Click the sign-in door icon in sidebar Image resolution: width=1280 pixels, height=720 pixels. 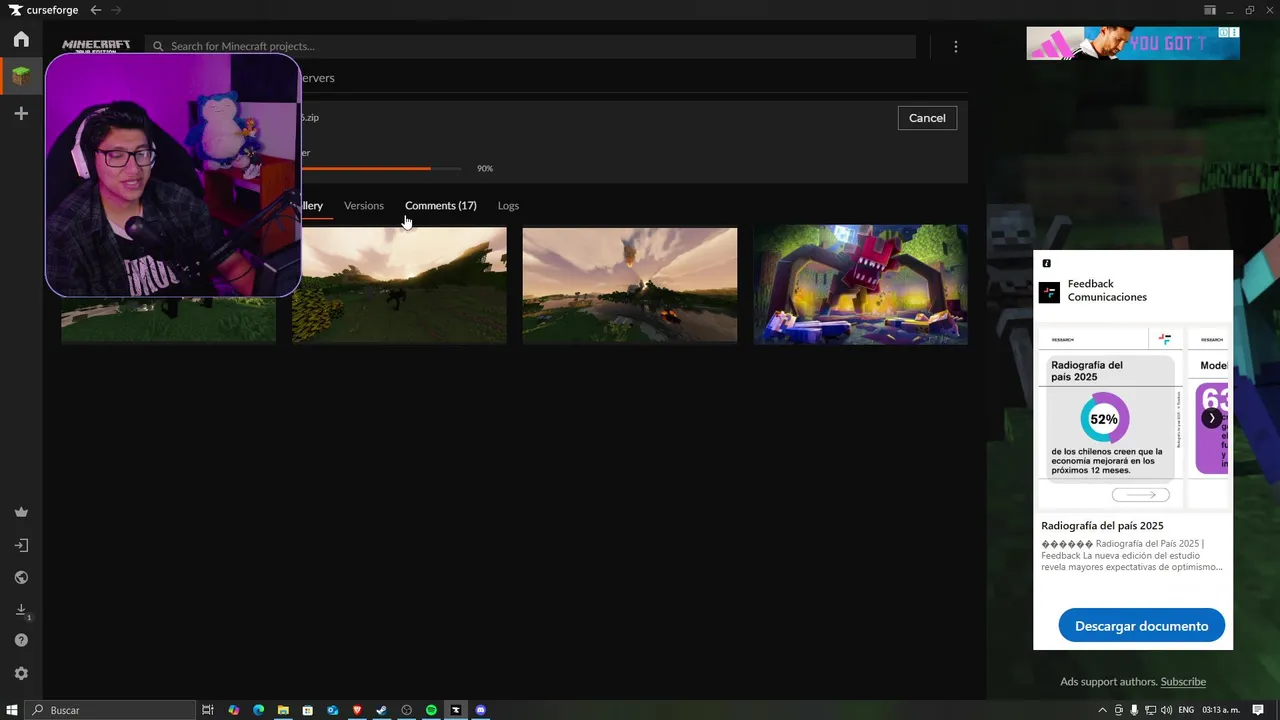21,546
